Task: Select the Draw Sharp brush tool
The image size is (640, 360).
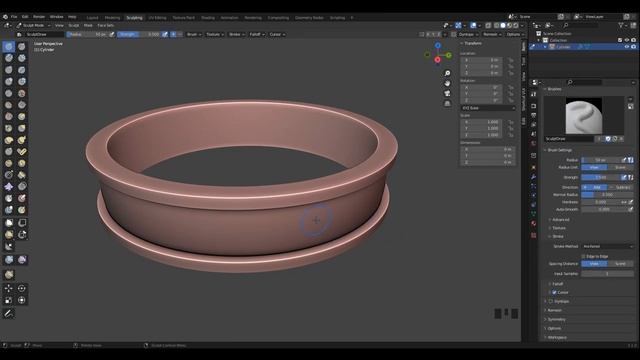Action: tap(22, 46)
